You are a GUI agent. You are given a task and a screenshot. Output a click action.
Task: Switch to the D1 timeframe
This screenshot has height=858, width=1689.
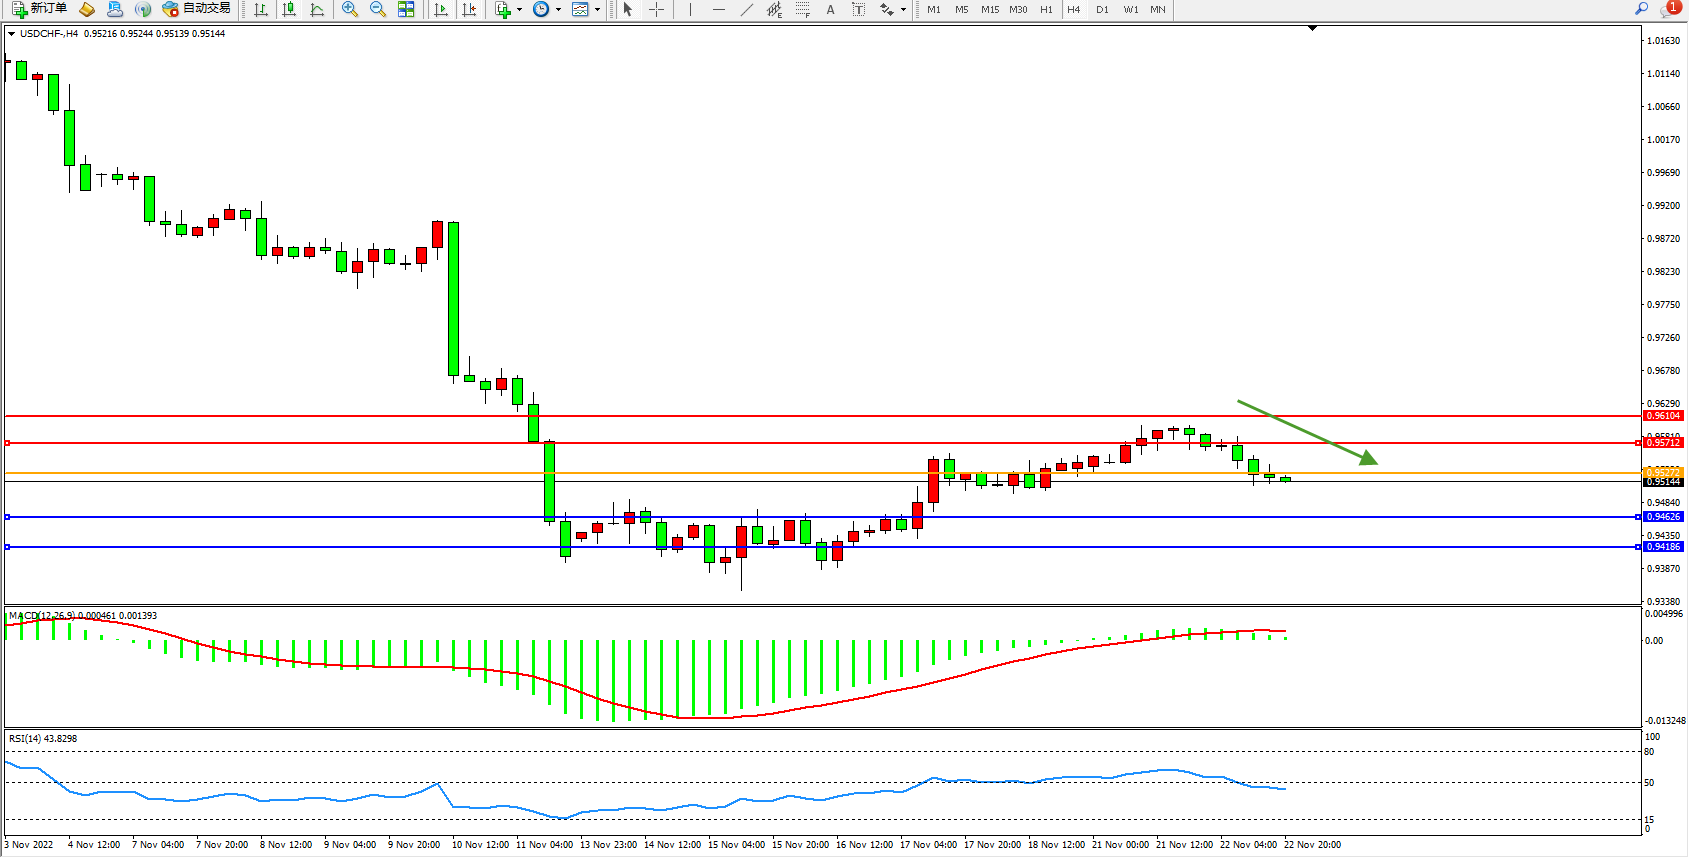(x=1102, y=9)
